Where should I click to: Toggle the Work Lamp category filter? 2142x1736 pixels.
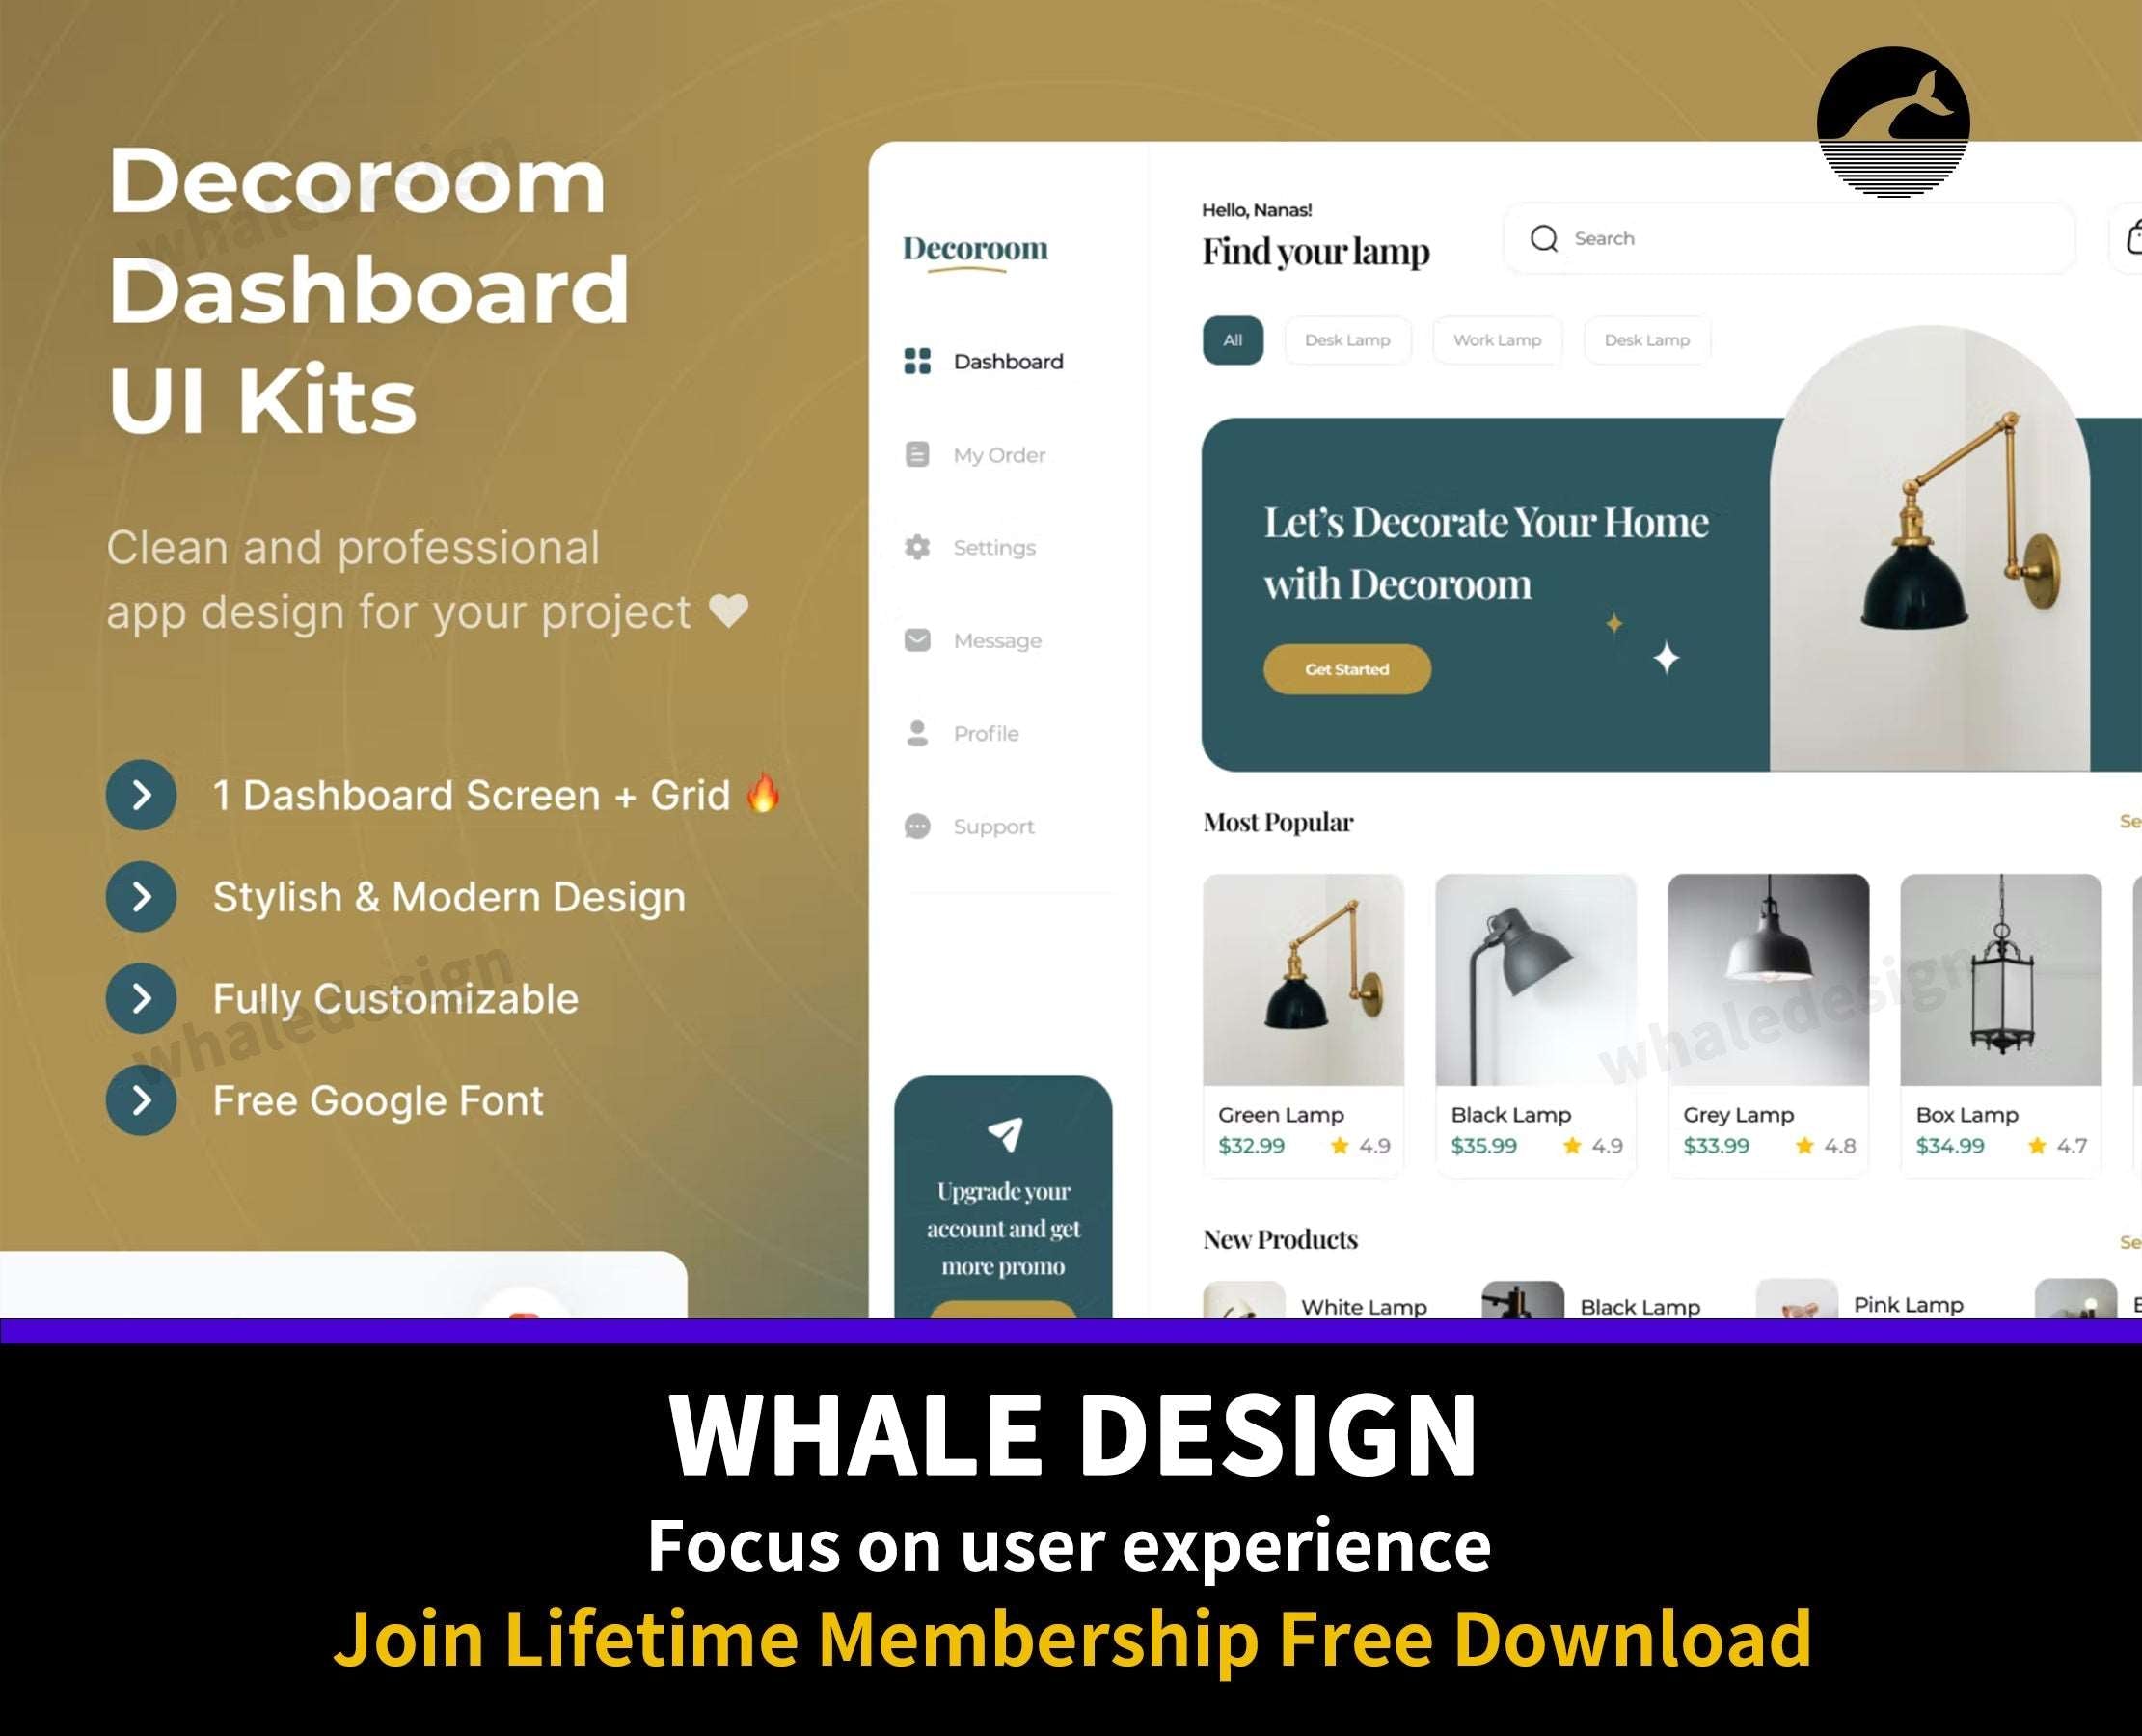(1494, 340)
